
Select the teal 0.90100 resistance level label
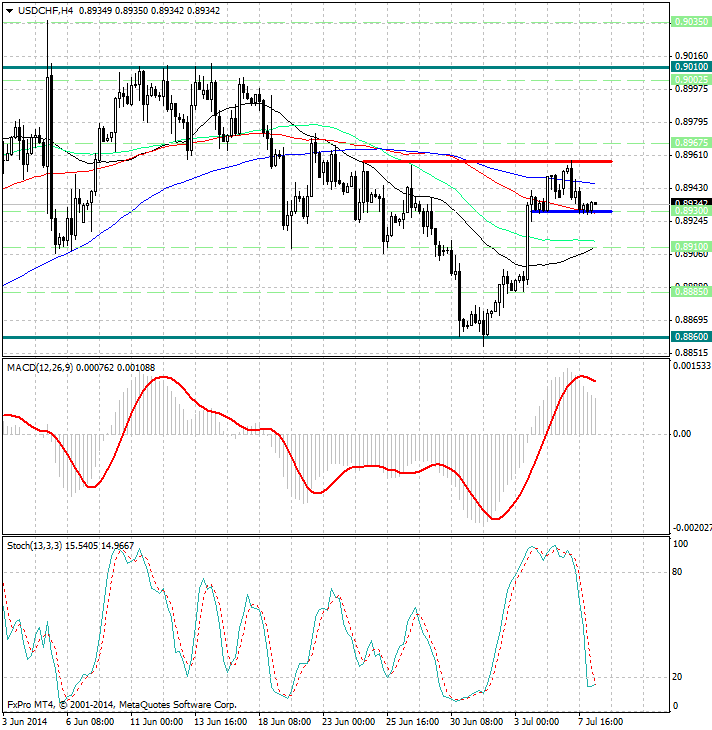pos(692,67)
